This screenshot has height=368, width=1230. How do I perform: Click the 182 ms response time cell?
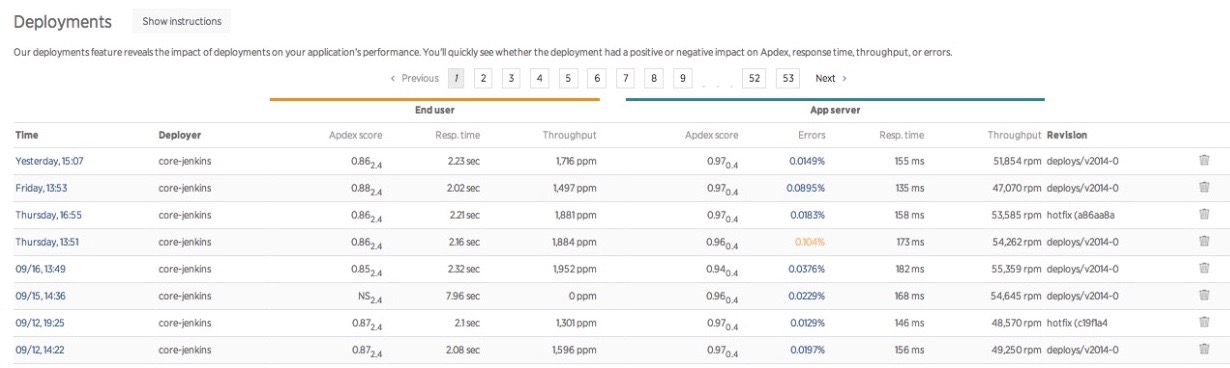[910, 269]
